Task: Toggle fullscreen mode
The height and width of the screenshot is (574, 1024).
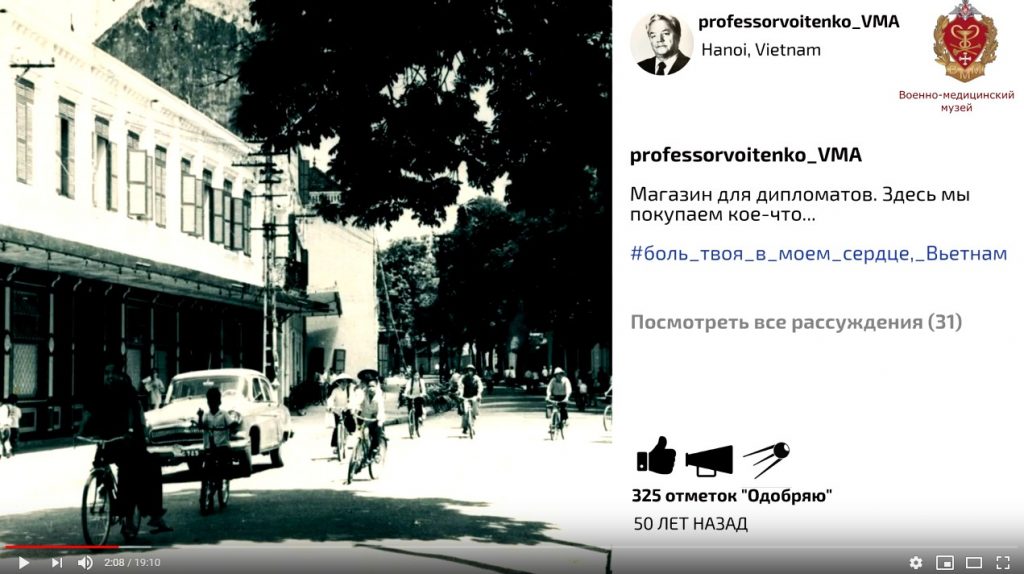Action: [1003, 562]
